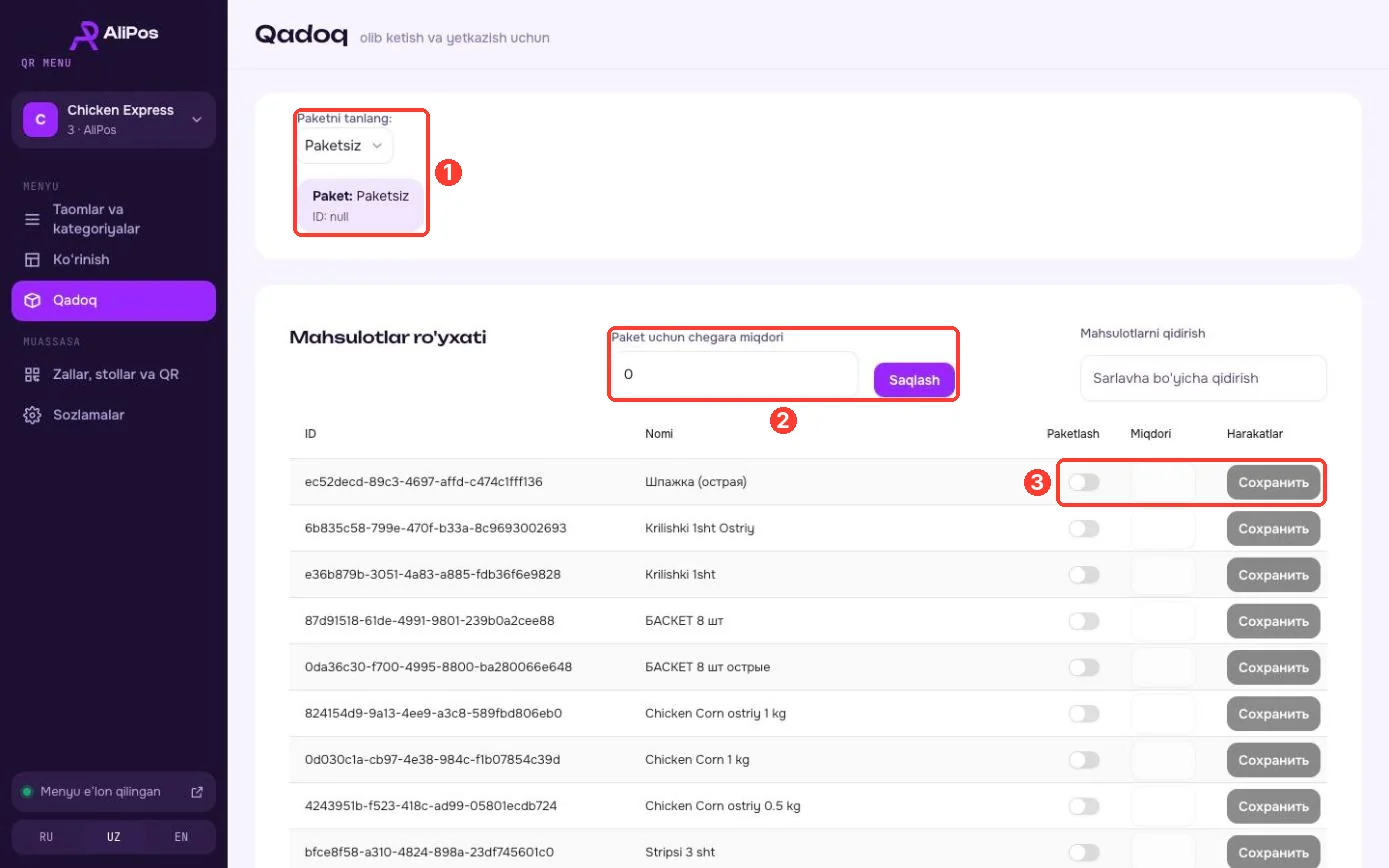Switch language to EN
The image size is (1389, 868).
pyautogui.click(x=181, y=837)
